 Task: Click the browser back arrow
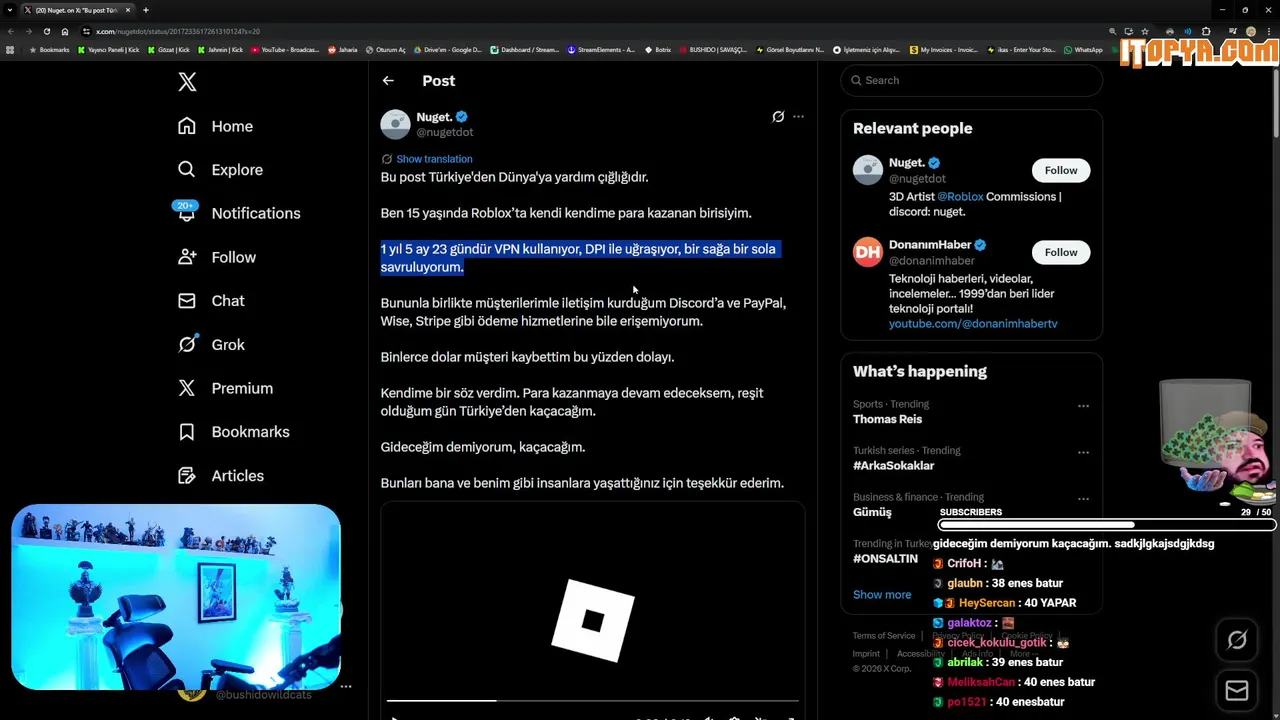click(x=11, y=31)
